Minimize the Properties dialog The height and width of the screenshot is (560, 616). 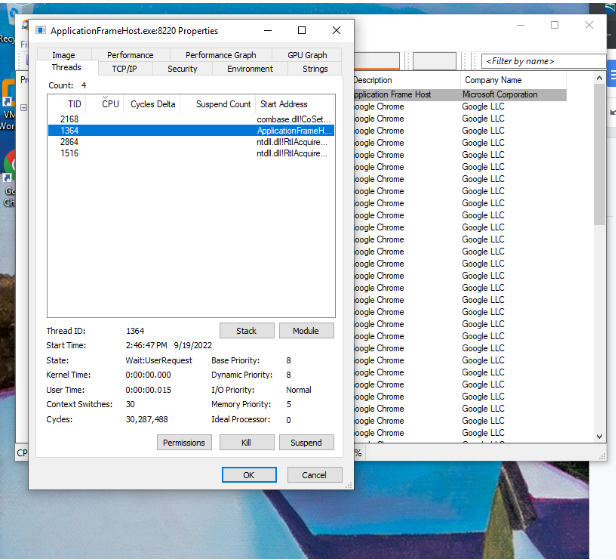268,30
